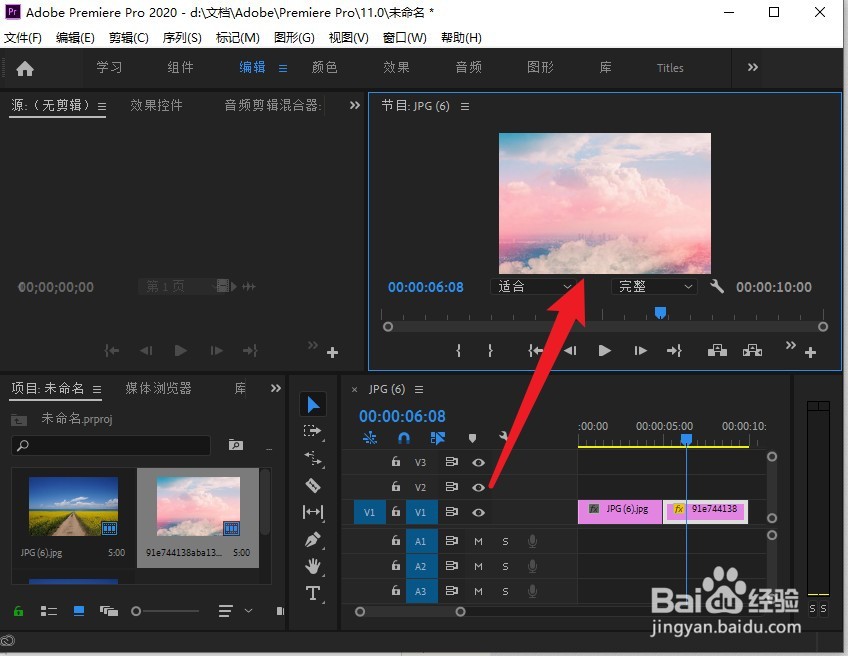Select JPG (6).jpg thumbnail in project
This screenshot has height=656, width=848.
coord(74,506)
